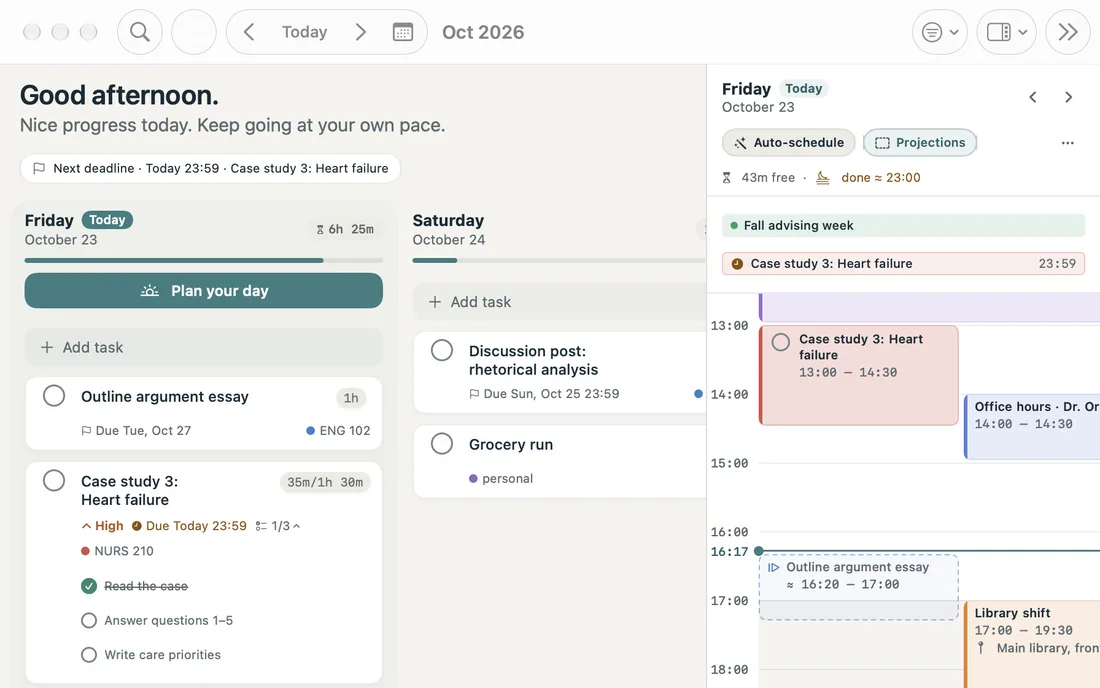1100x688 pixels.
Task: Click the double-chevron collapse sidebar button
Action: pos(1068,32)
